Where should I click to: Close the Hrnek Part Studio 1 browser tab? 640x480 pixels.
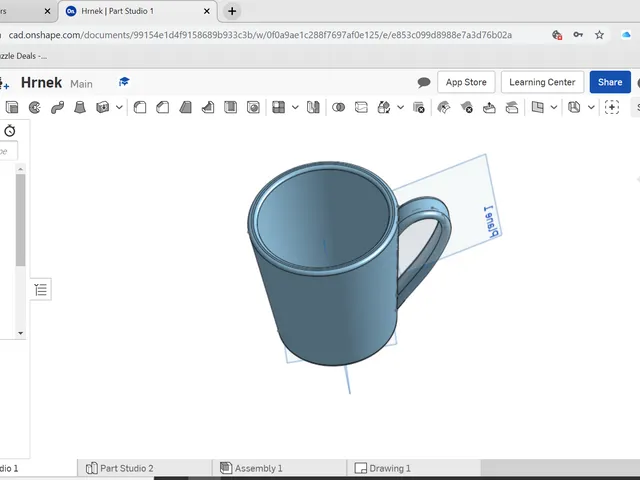pyautogui.click(x=207, y=11)
